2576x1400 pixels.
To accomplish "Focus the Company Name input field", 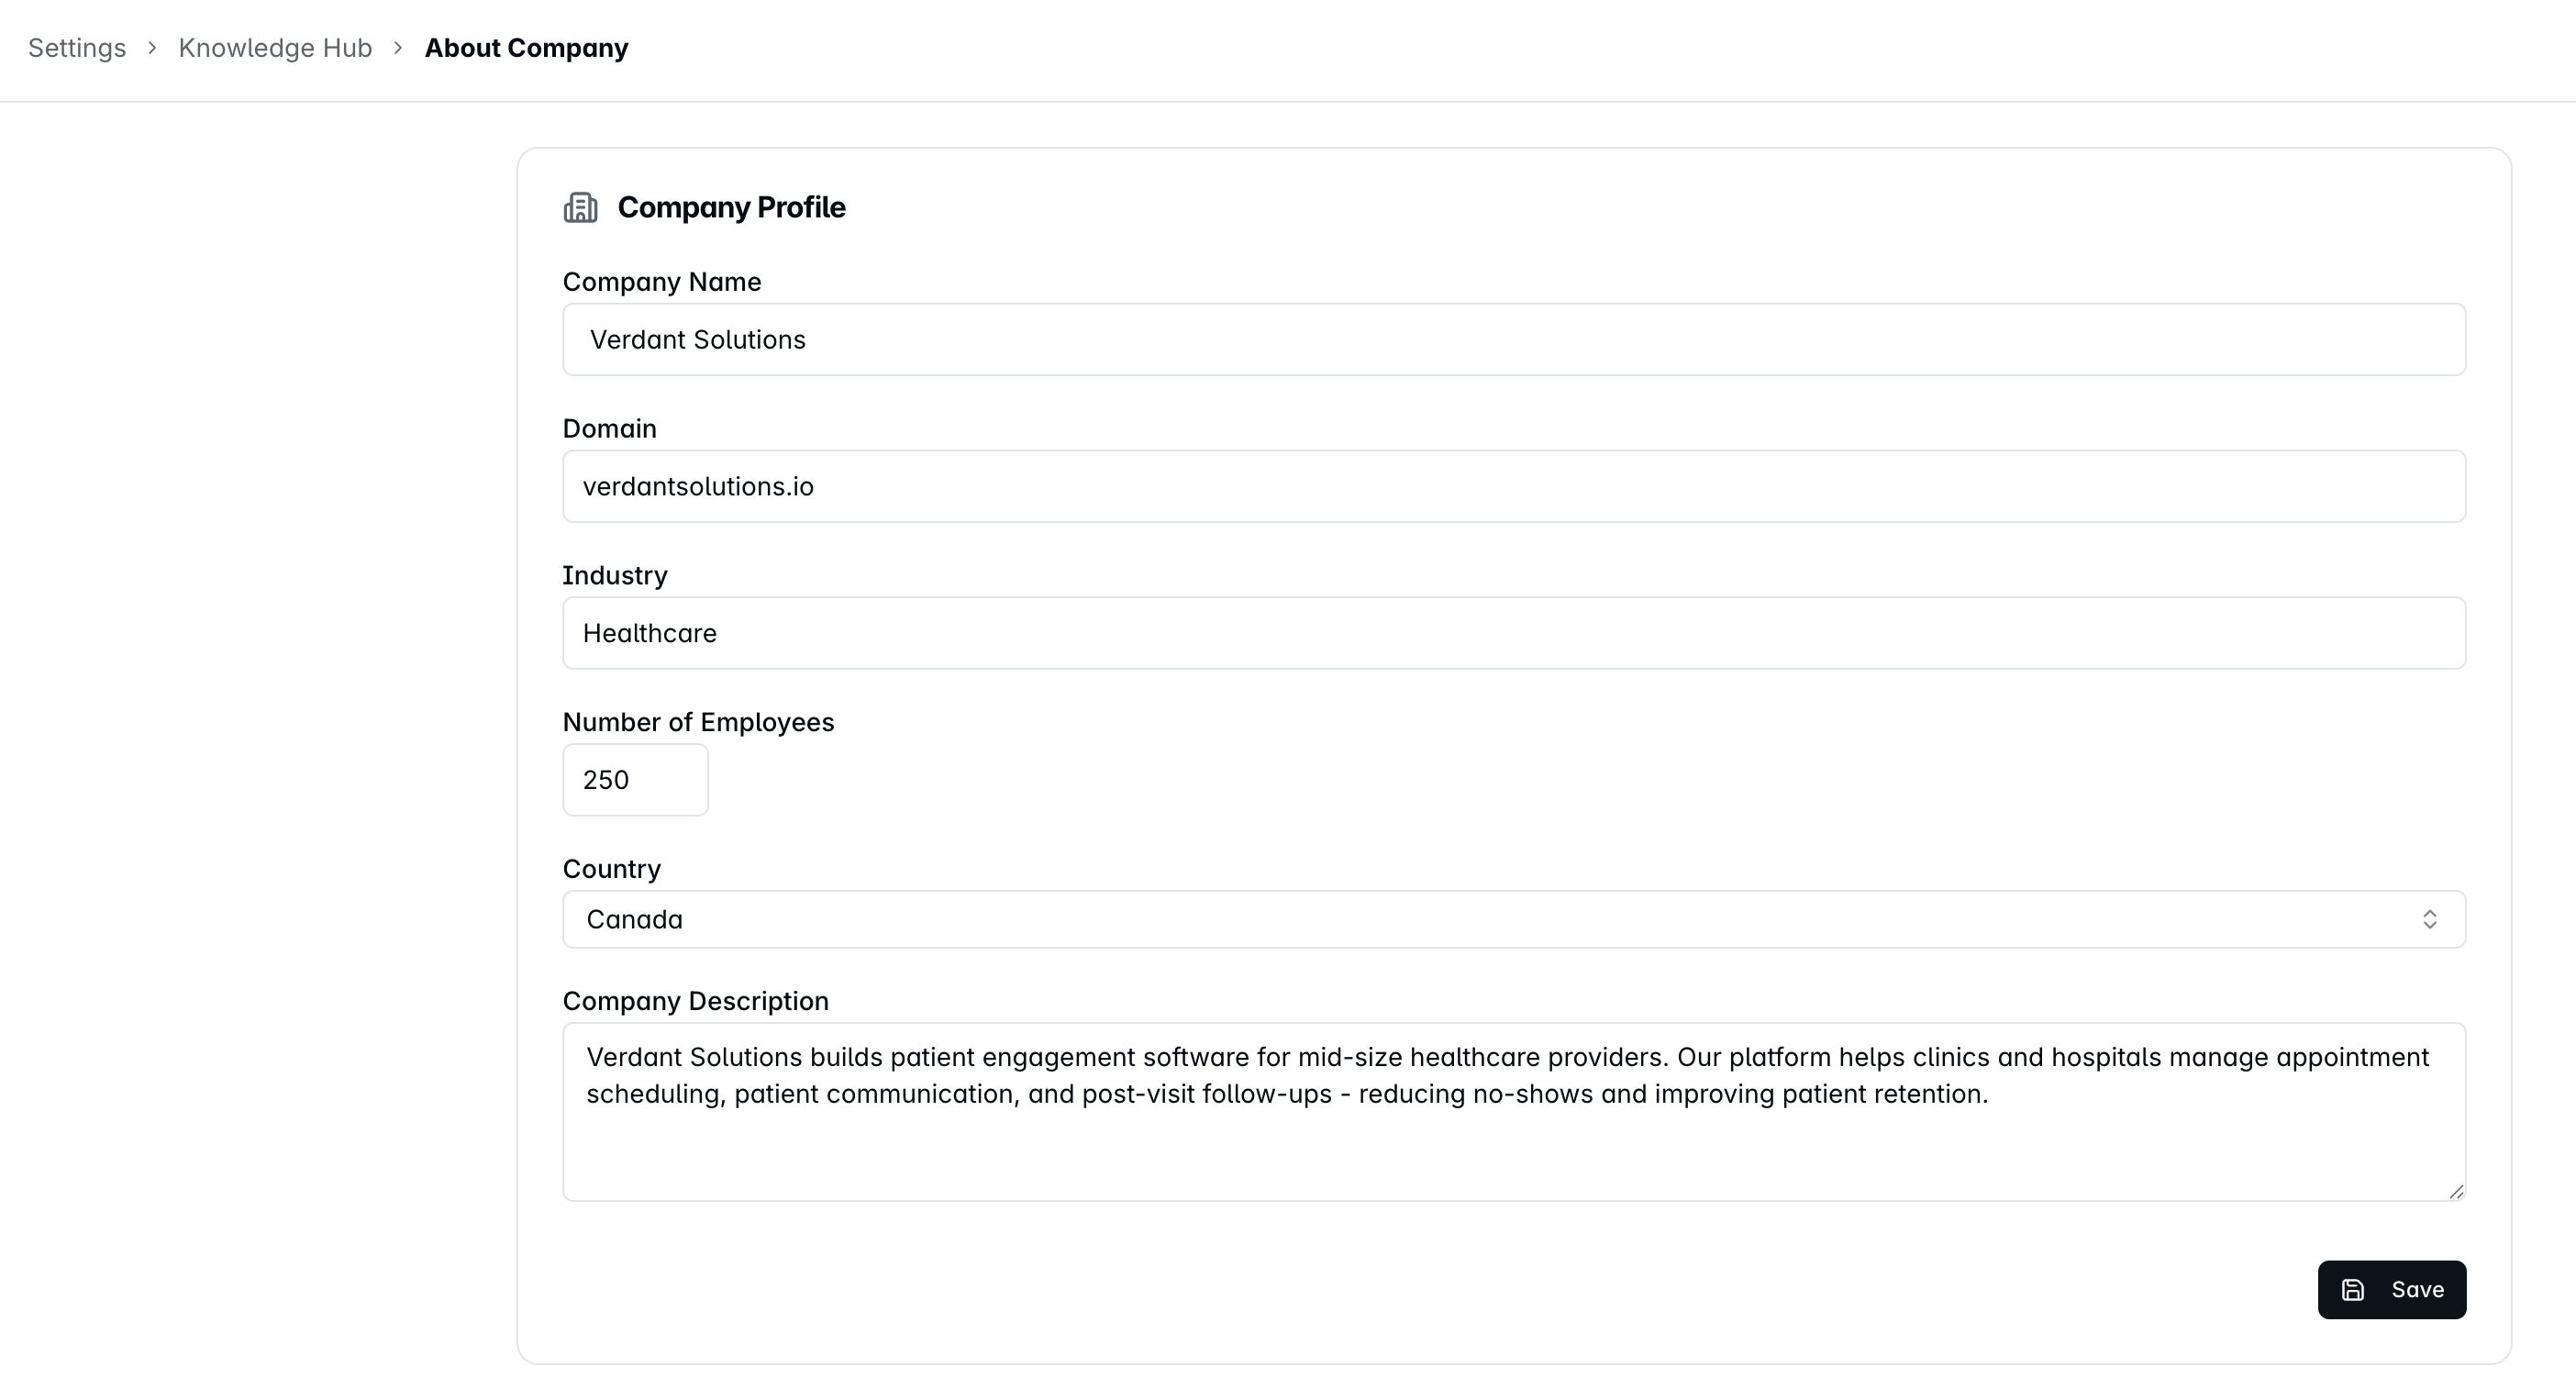I will pyautogui.click(x=1514, y=340).
